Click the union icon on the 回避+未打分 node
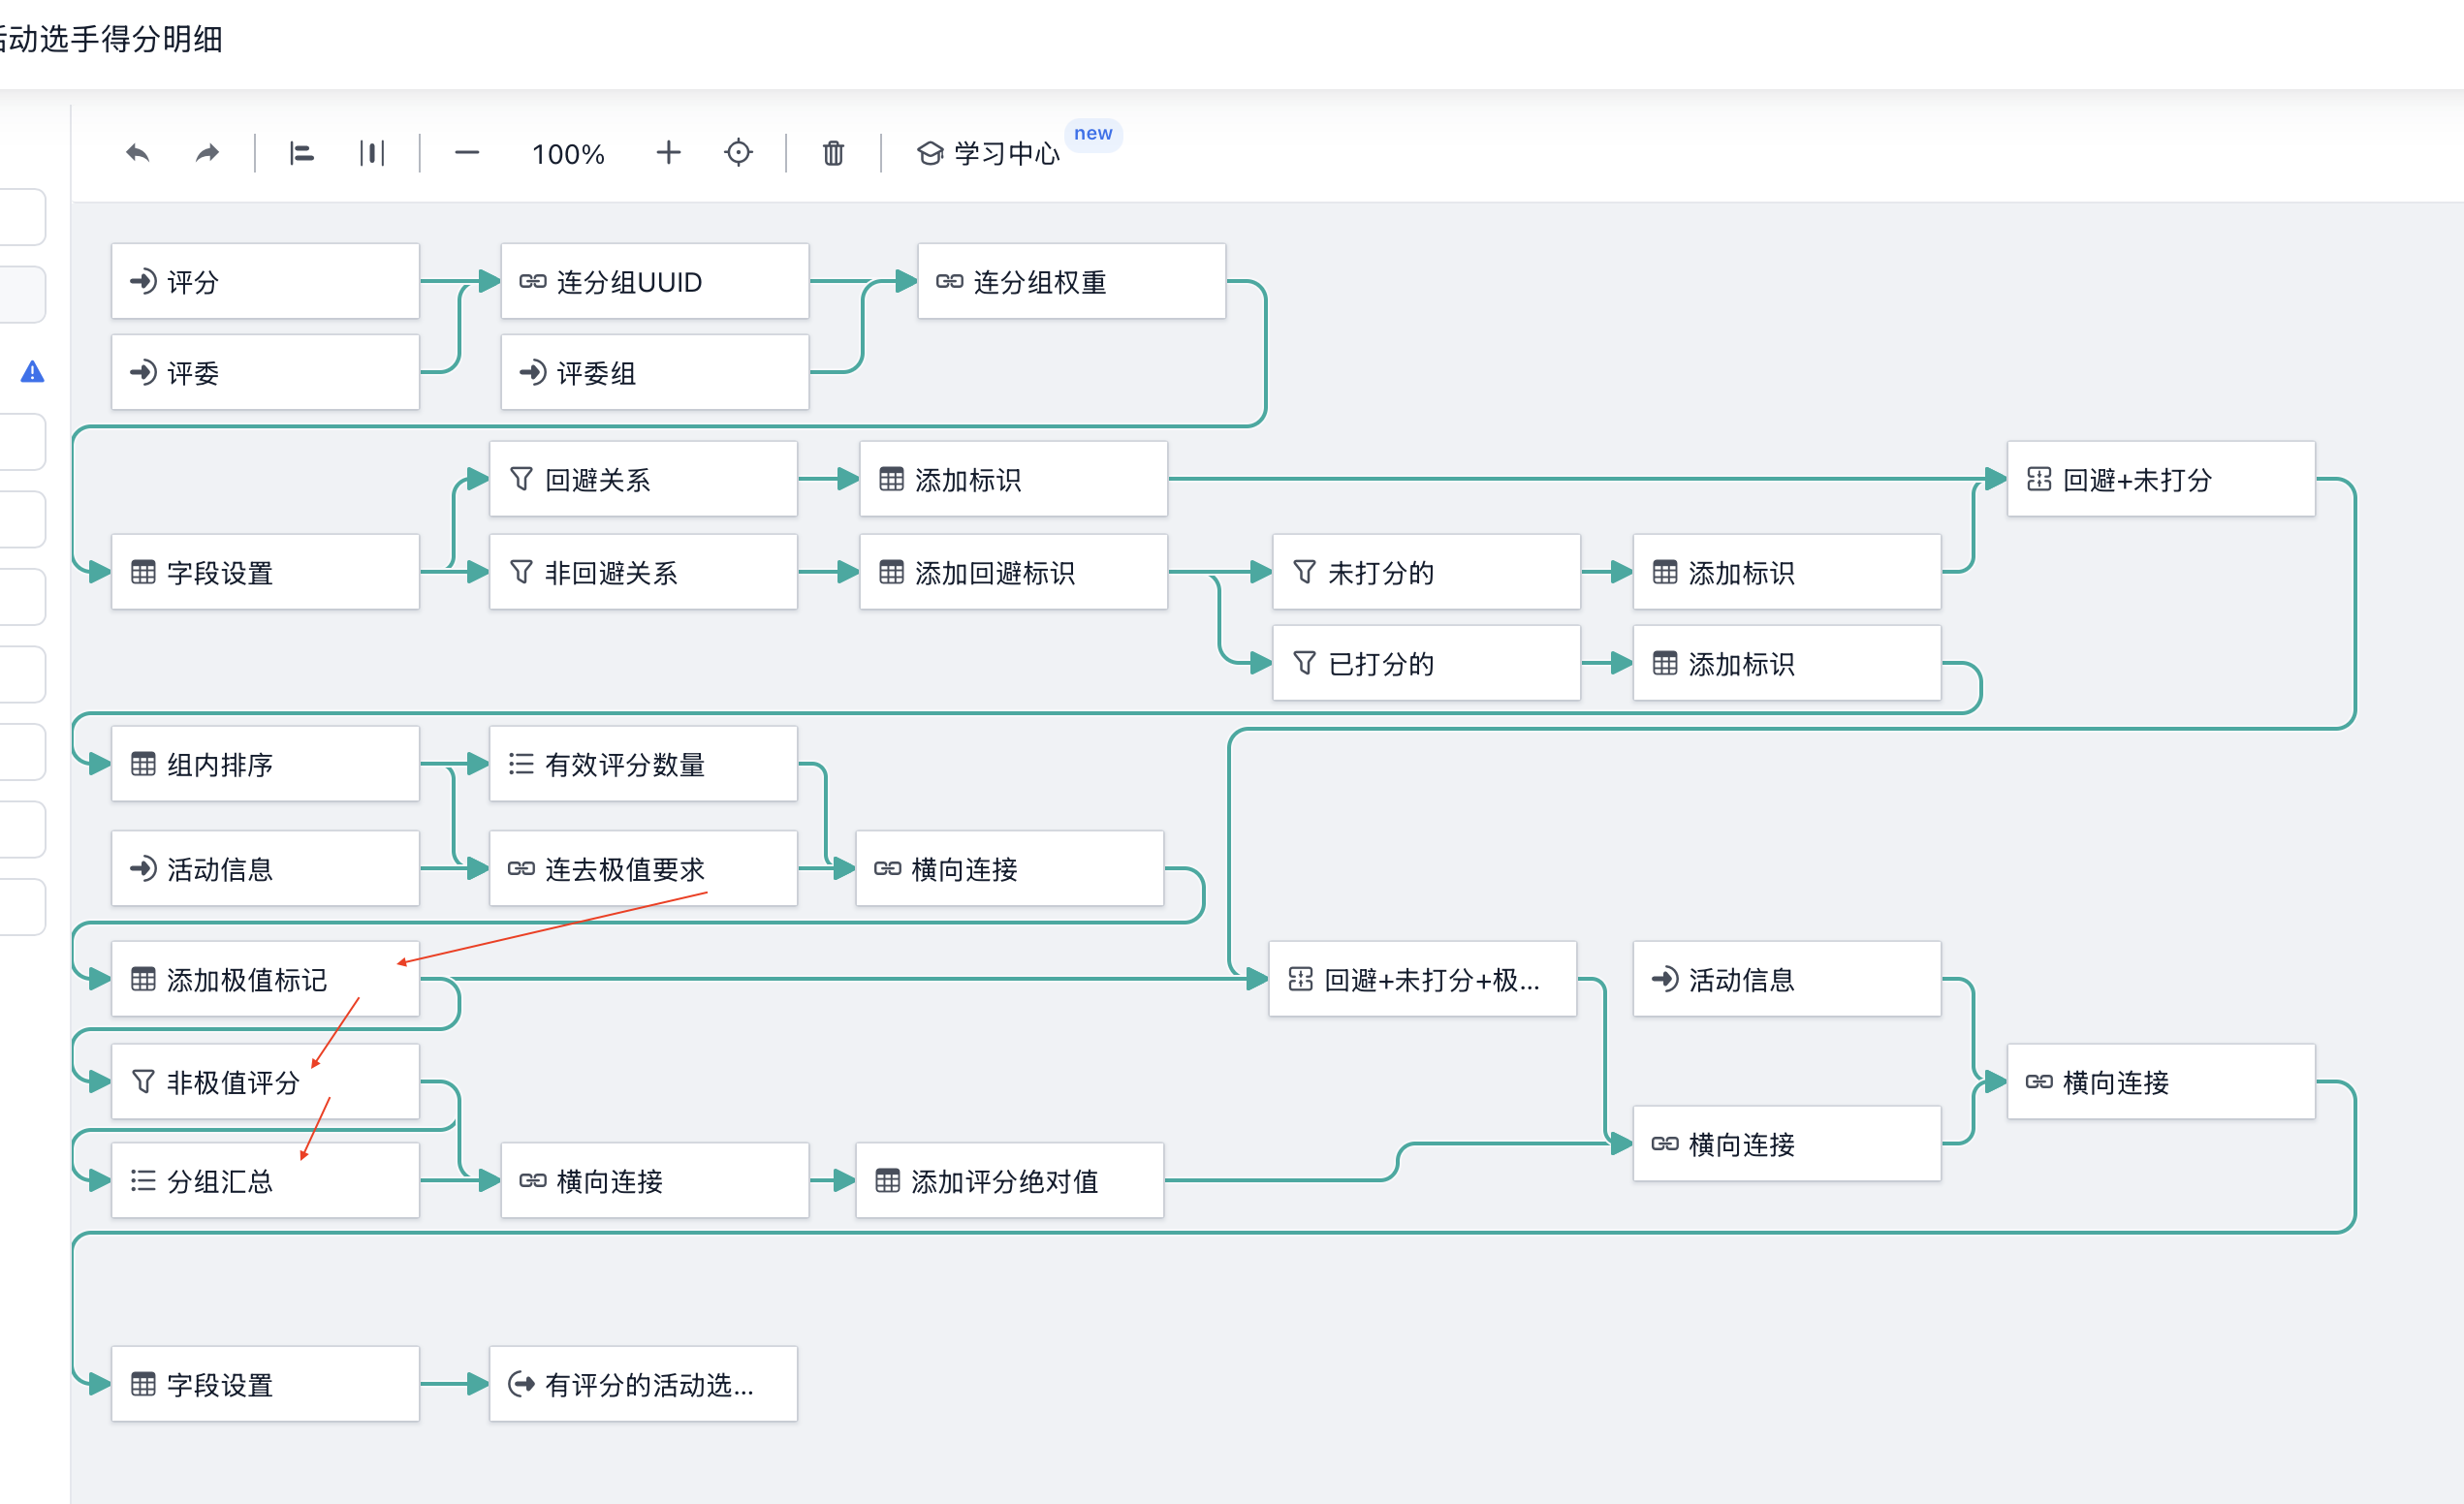 tap(2039, 479)
